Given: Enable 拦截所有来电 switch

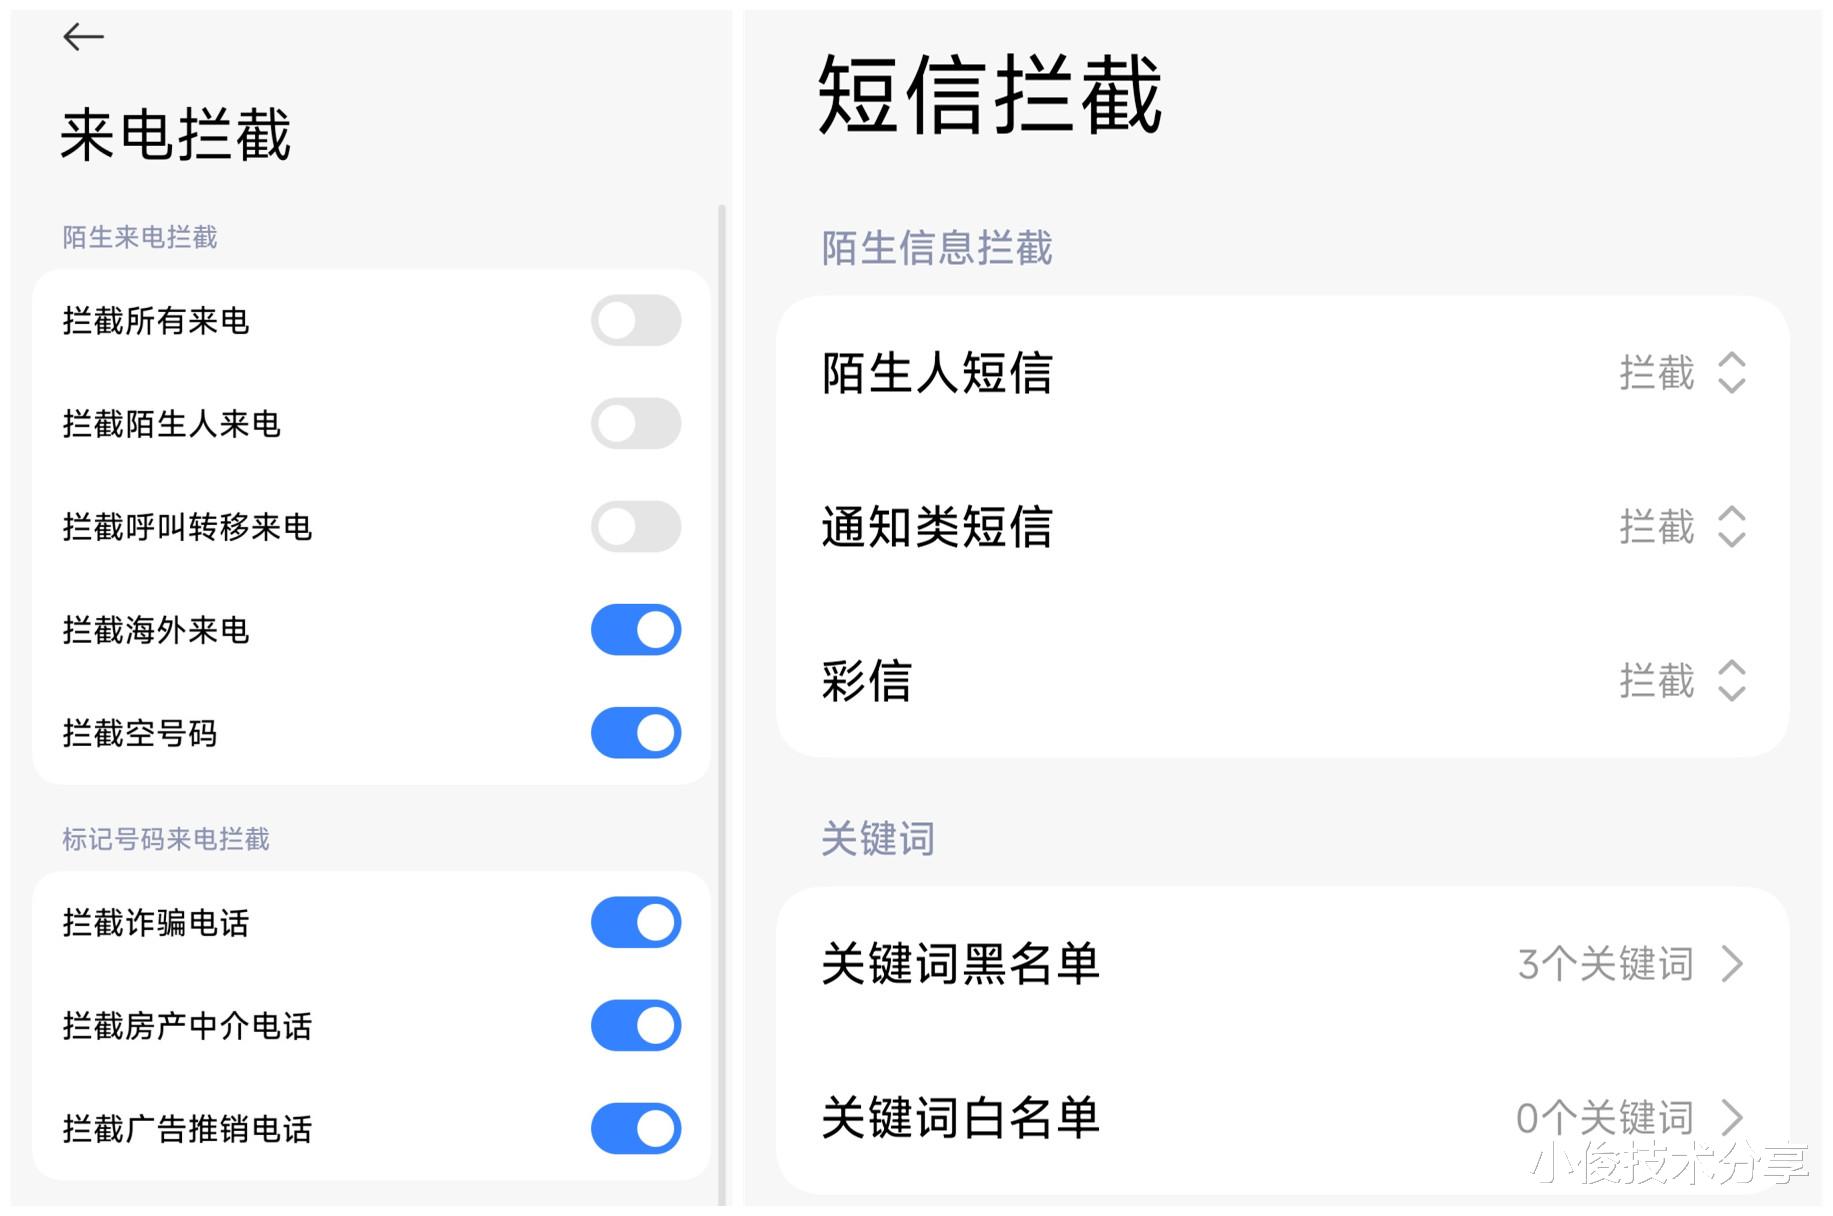Looking at the screenshot, I should (x=636, y=320).
